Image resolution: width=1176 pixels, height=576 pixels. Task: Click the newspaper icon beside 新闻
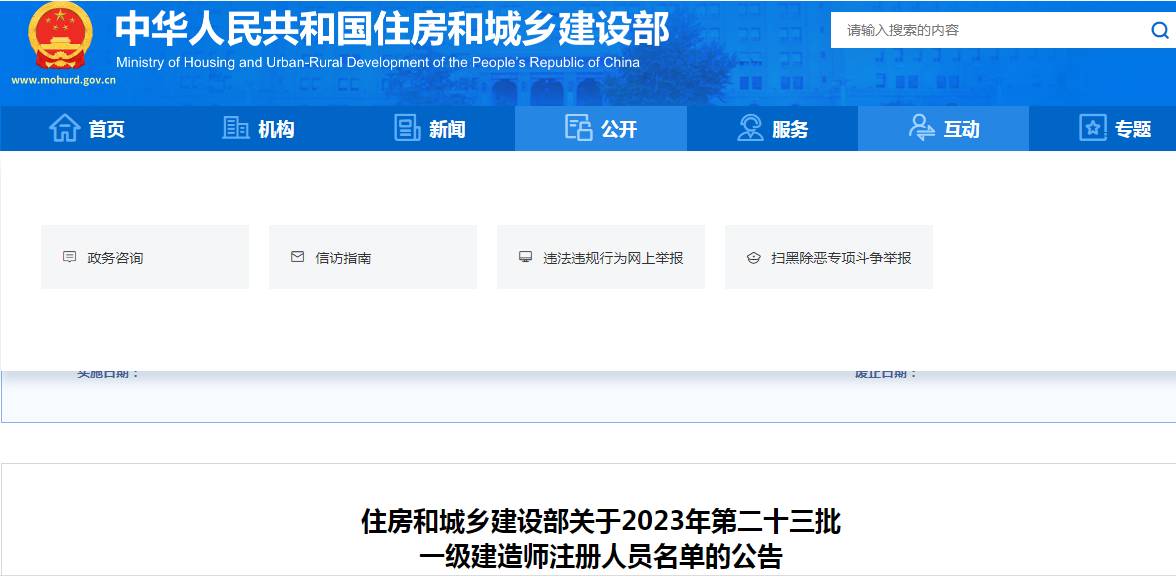pos(407,128)
